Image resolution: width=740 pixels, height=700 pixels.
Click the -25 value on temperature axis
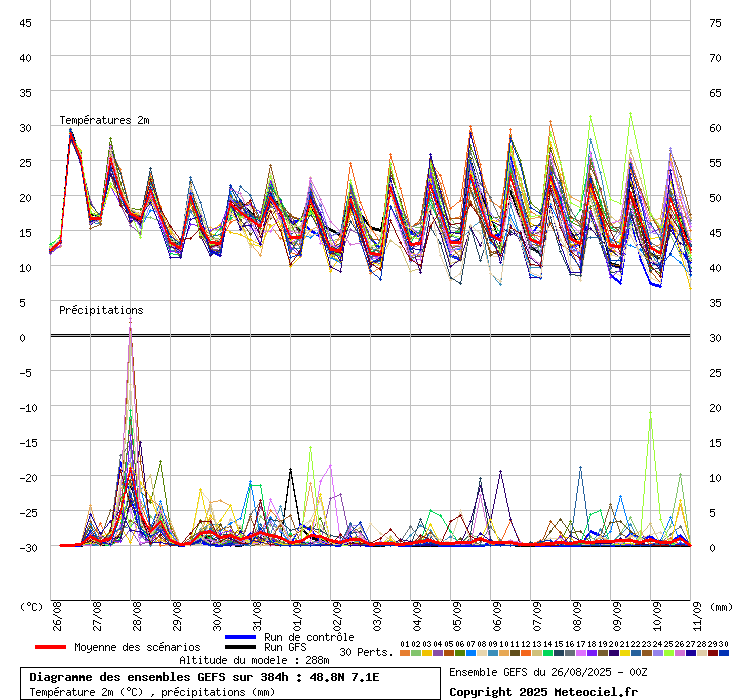[x=28, y=513]
